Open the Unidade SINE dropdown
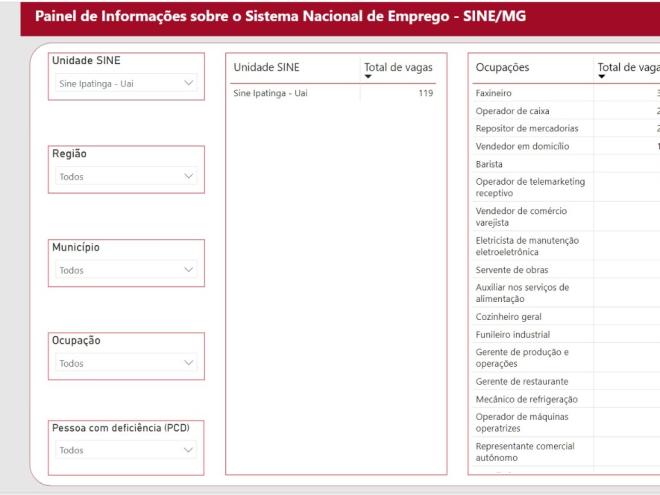 (x=125, y=83)
